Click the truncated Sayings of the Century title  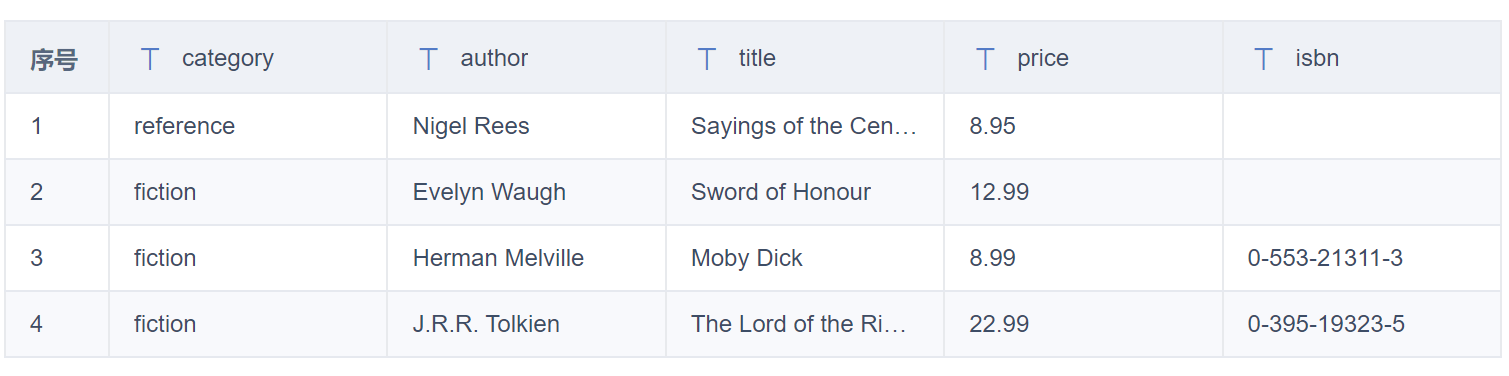click(804, 126)
